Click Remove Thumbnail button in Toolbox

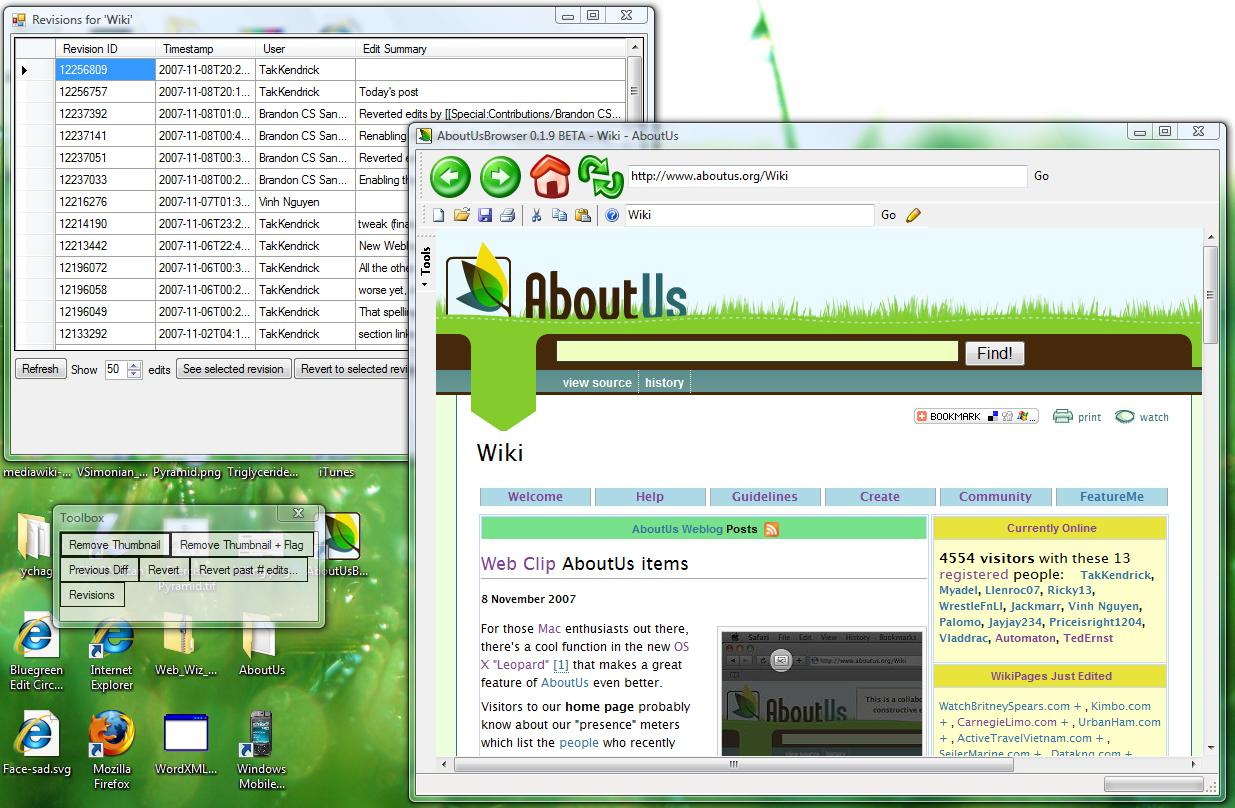coord(115,545)
